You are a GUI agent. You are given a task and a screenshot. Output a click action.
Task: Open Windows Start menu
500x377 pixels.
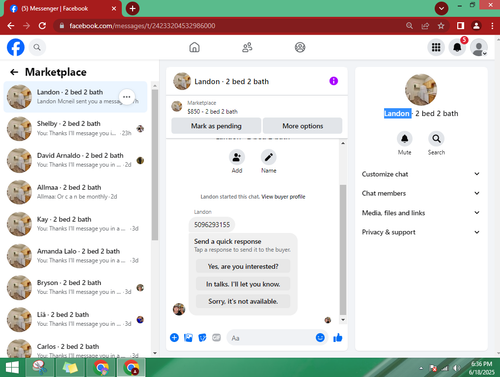12,368
